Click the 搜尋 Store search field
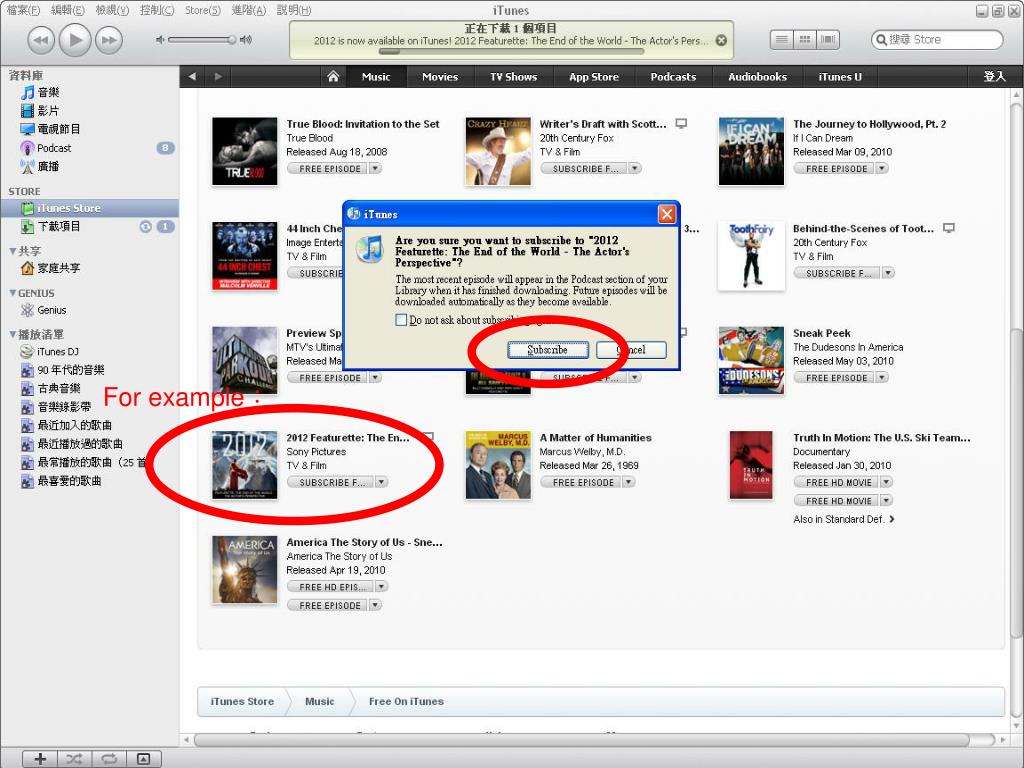Screen dimensions: 1024x768 click(937, 40)
